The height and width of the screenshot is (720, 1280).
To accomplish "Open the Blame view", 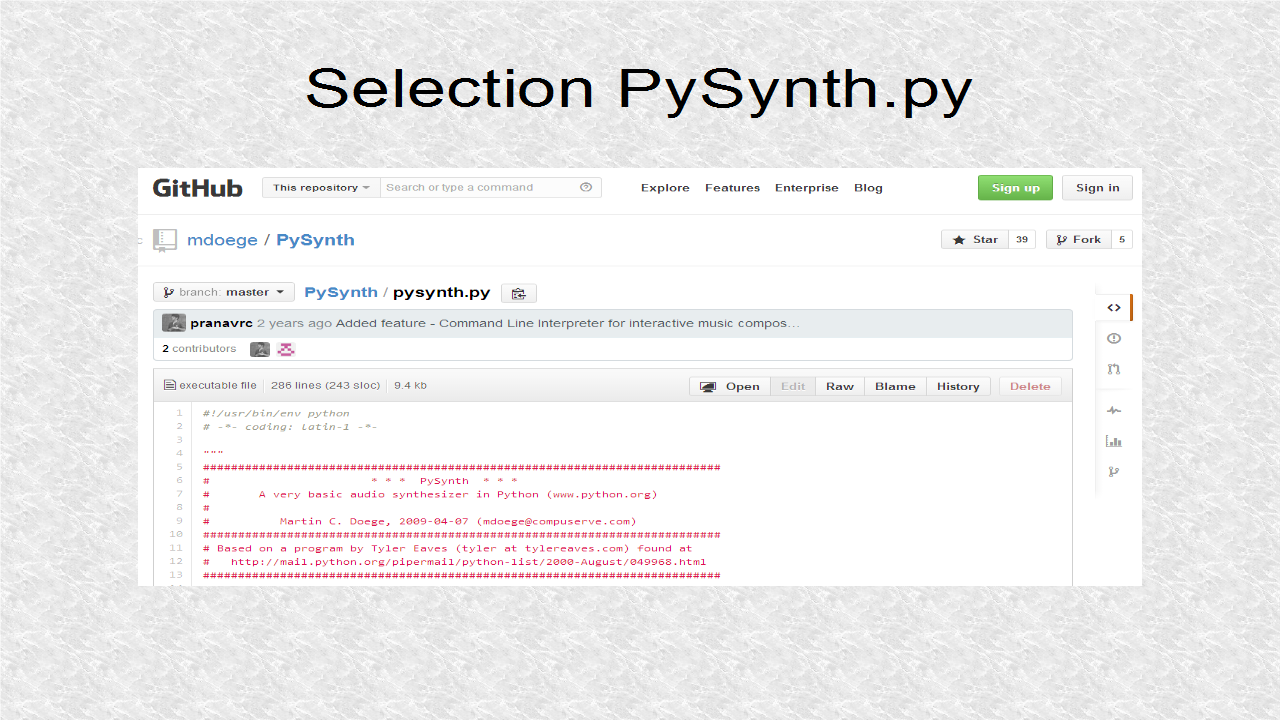I will pyautogui.click(x=895, y=386).
